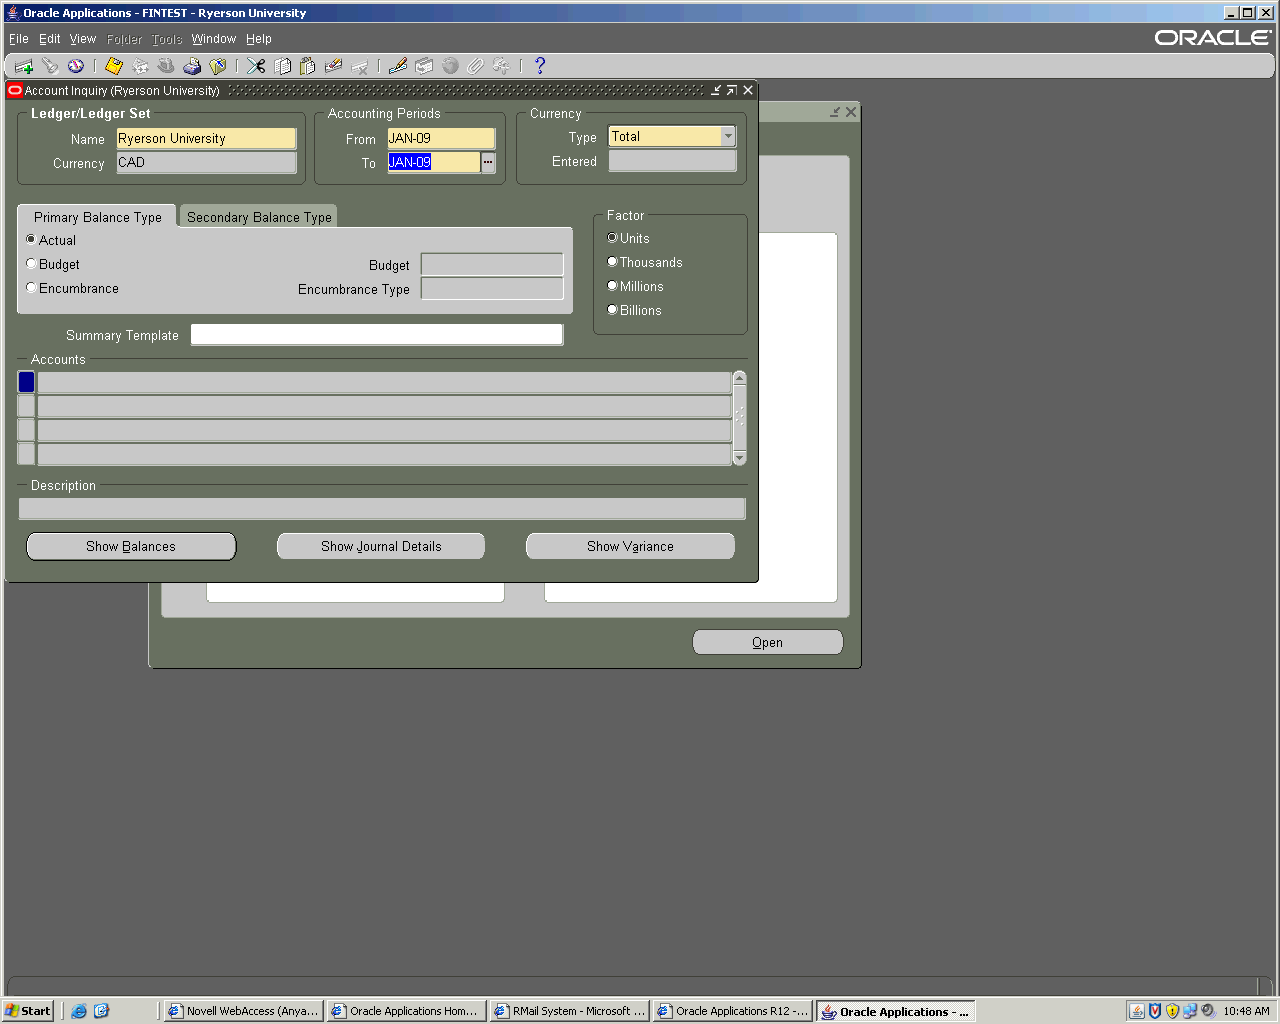Click the Save diskette icon
Screen dimensions: 1280x1024
coord(114,66)
